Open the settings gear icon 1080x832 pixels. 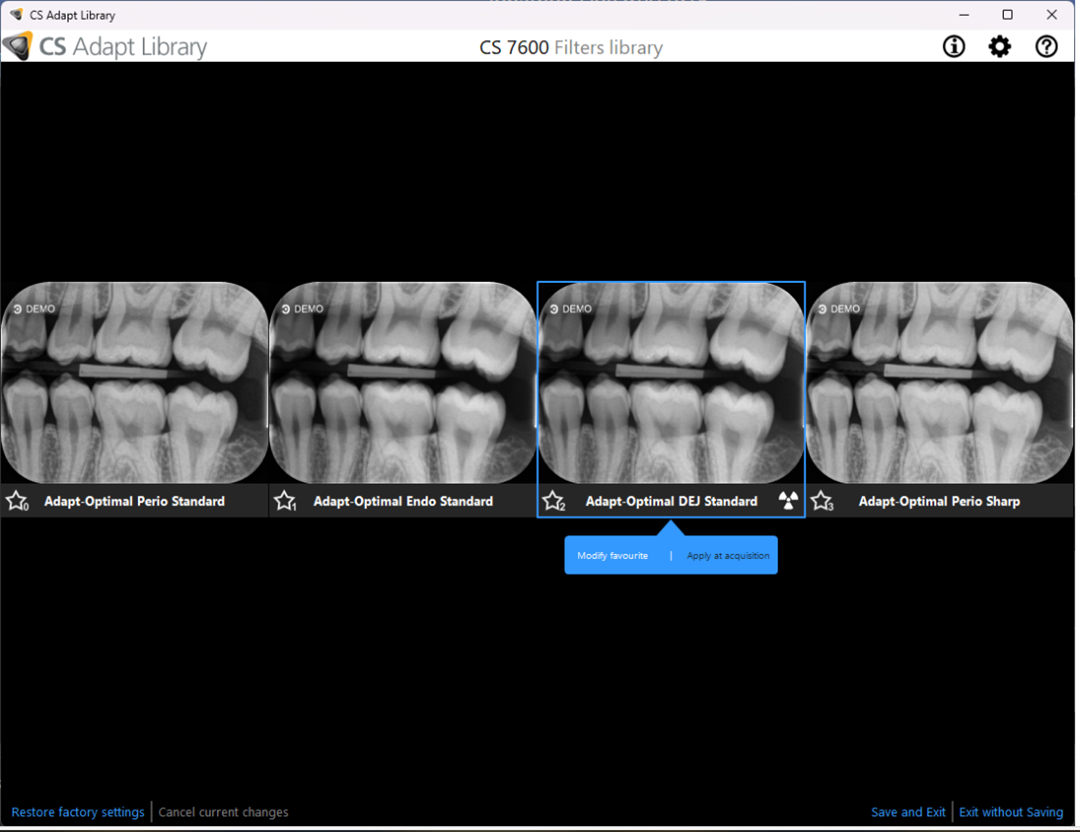[1000, 46]
